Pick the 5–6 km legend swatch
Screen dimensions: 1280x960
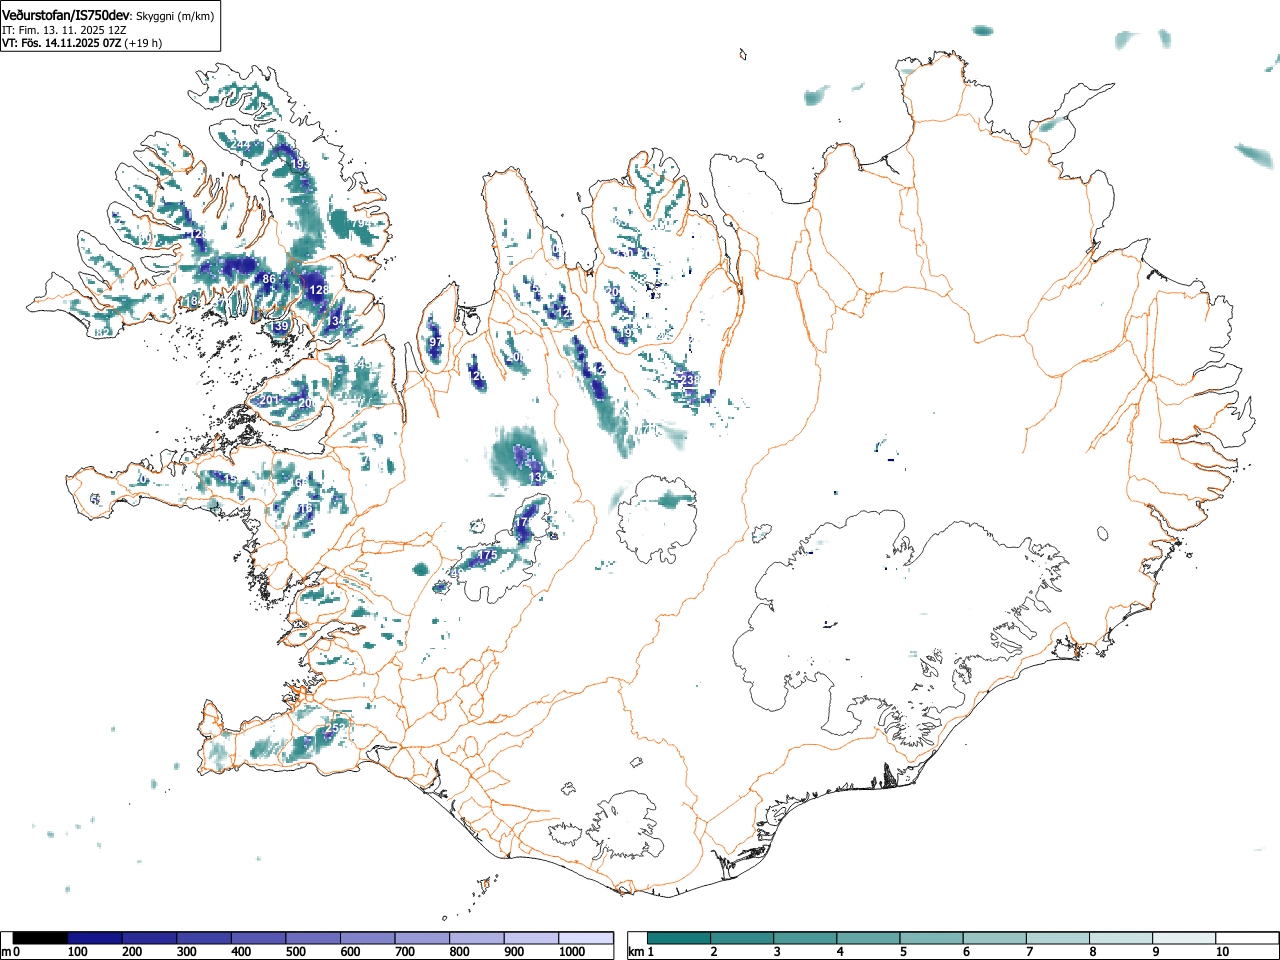pyautogui.click(x=931, y=938)
